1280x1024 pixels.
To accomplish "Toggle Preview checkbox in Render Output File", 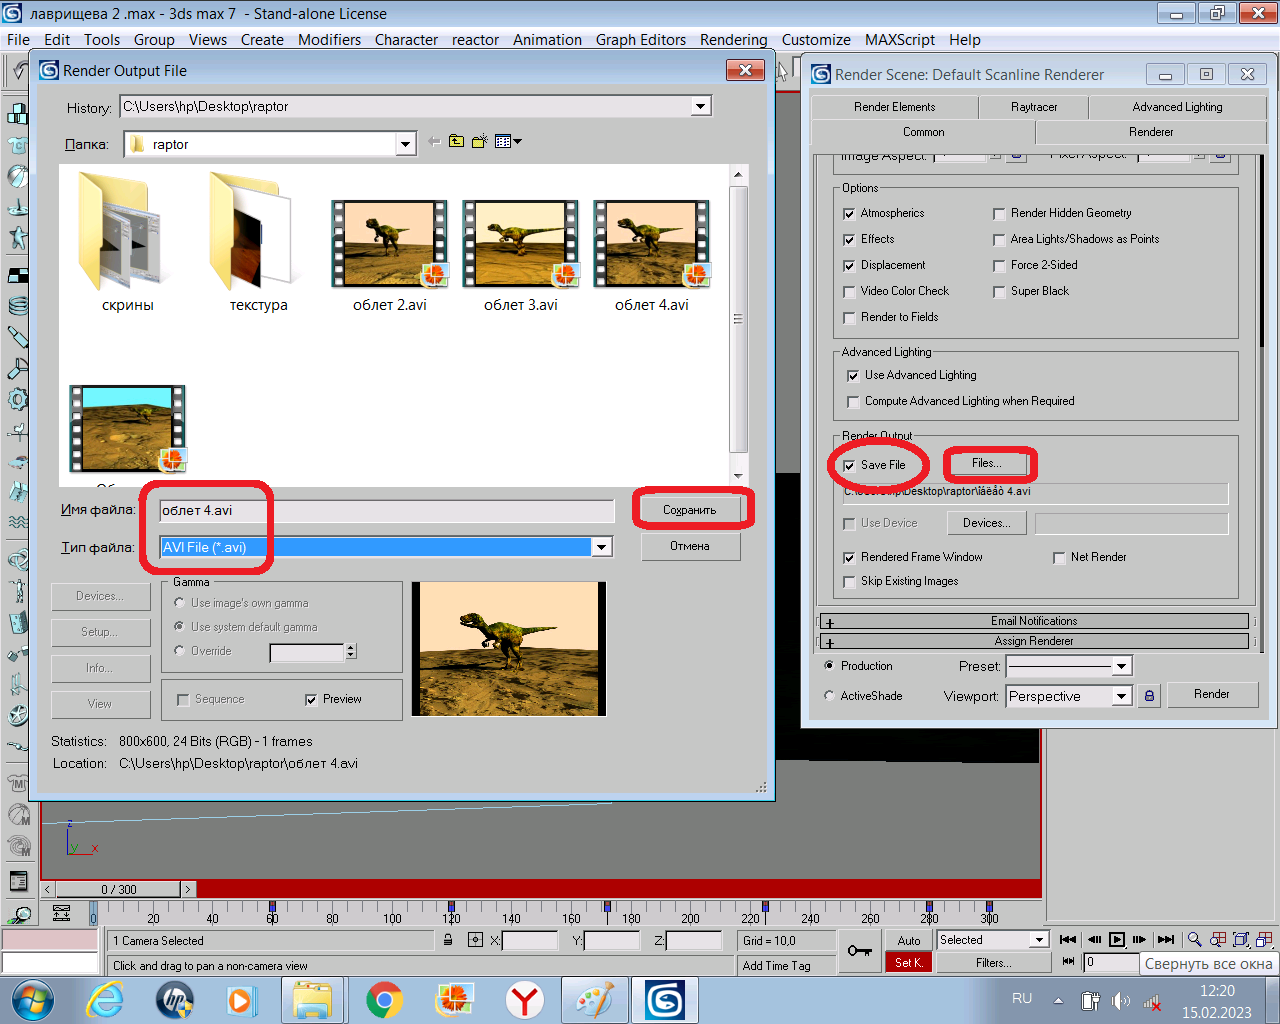I will coord(311,700).
